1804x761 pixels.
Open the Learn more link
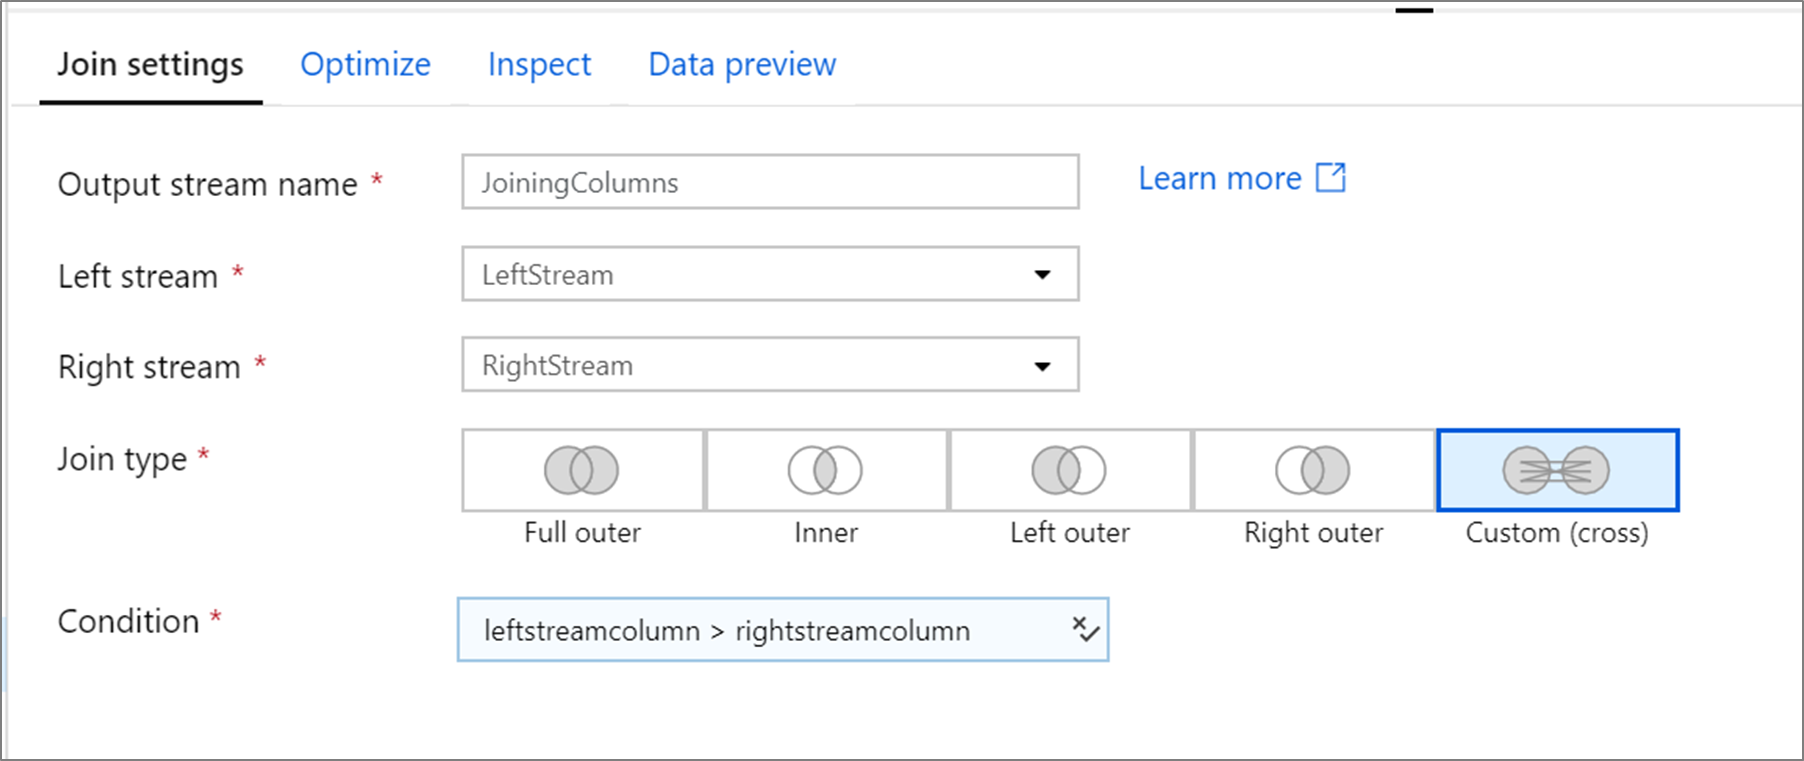(x=1220, y=179)
